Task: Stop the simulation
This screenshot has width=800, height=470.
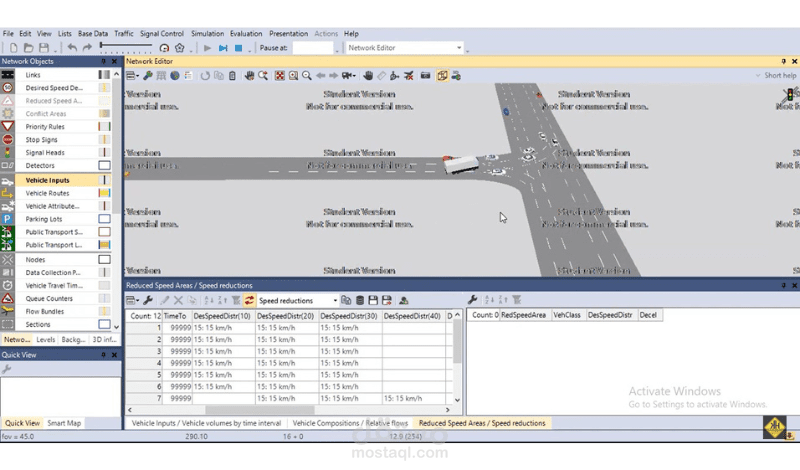Action: 238,48
